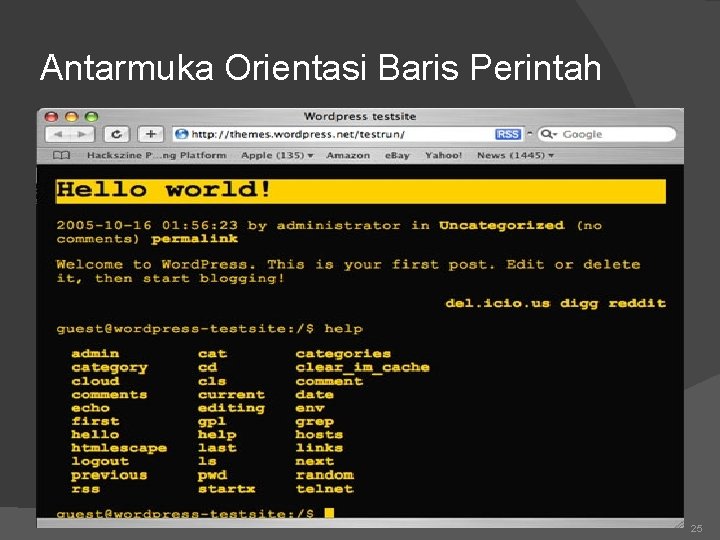Open the bookmarks book icon
The width and height of the screenshot is (720, 540).
pos(62,155)
